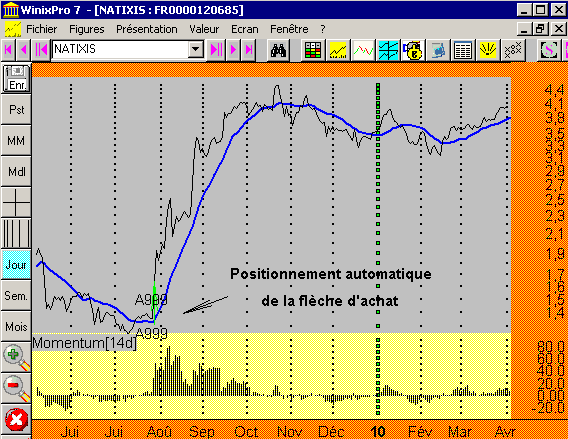The image size is (568, 439).
Task: Select the red-green zigzag curve icon
Action: pyautogui.click(x=363, y=50)
